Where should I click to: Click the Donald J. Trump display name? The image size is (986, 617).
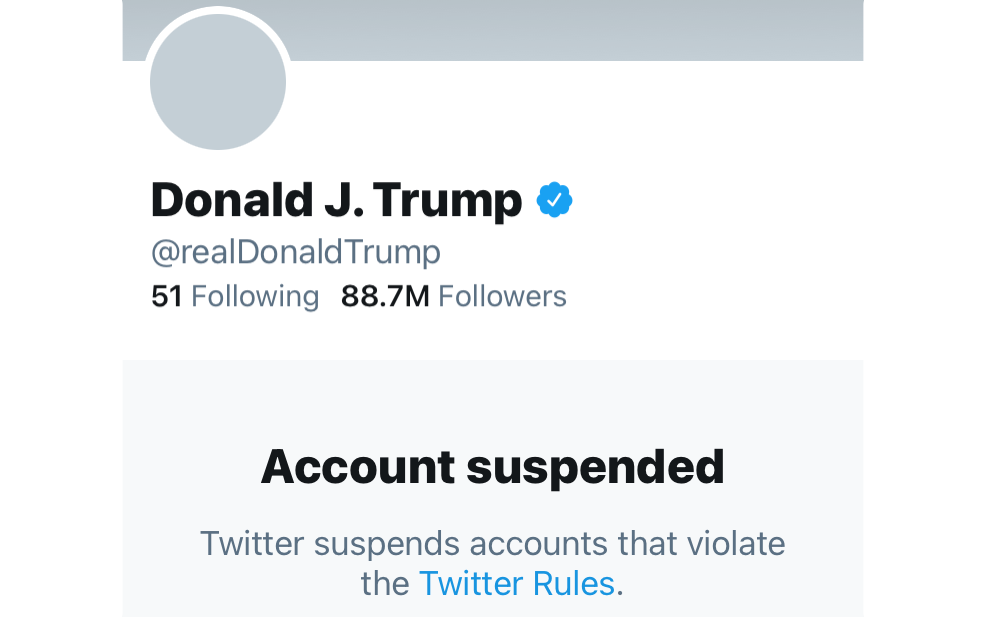tap(336, 201)
